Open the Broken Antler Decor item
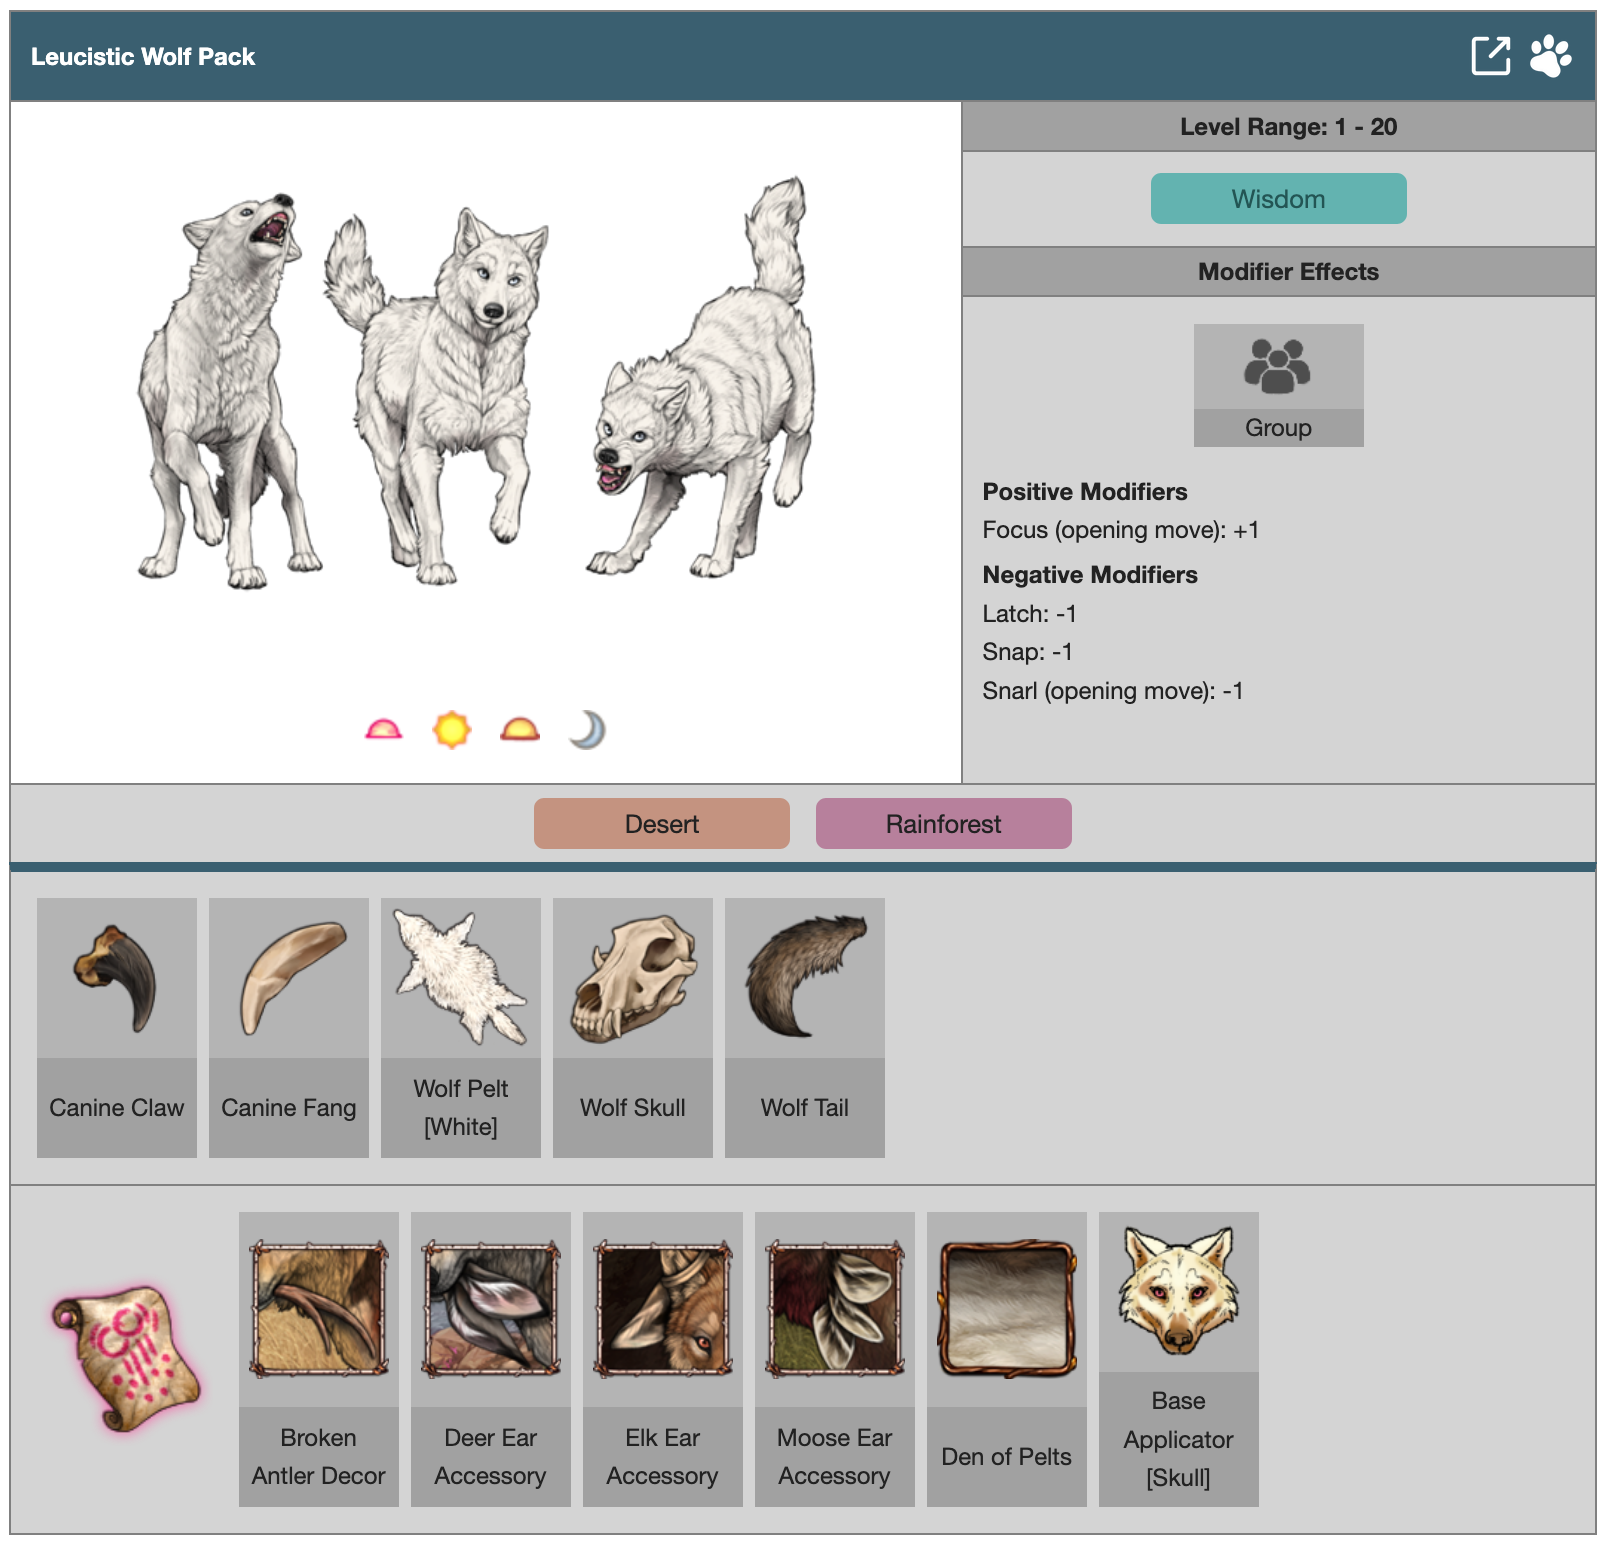This screenshot has height=1542, width=1606. (319, 1359)
